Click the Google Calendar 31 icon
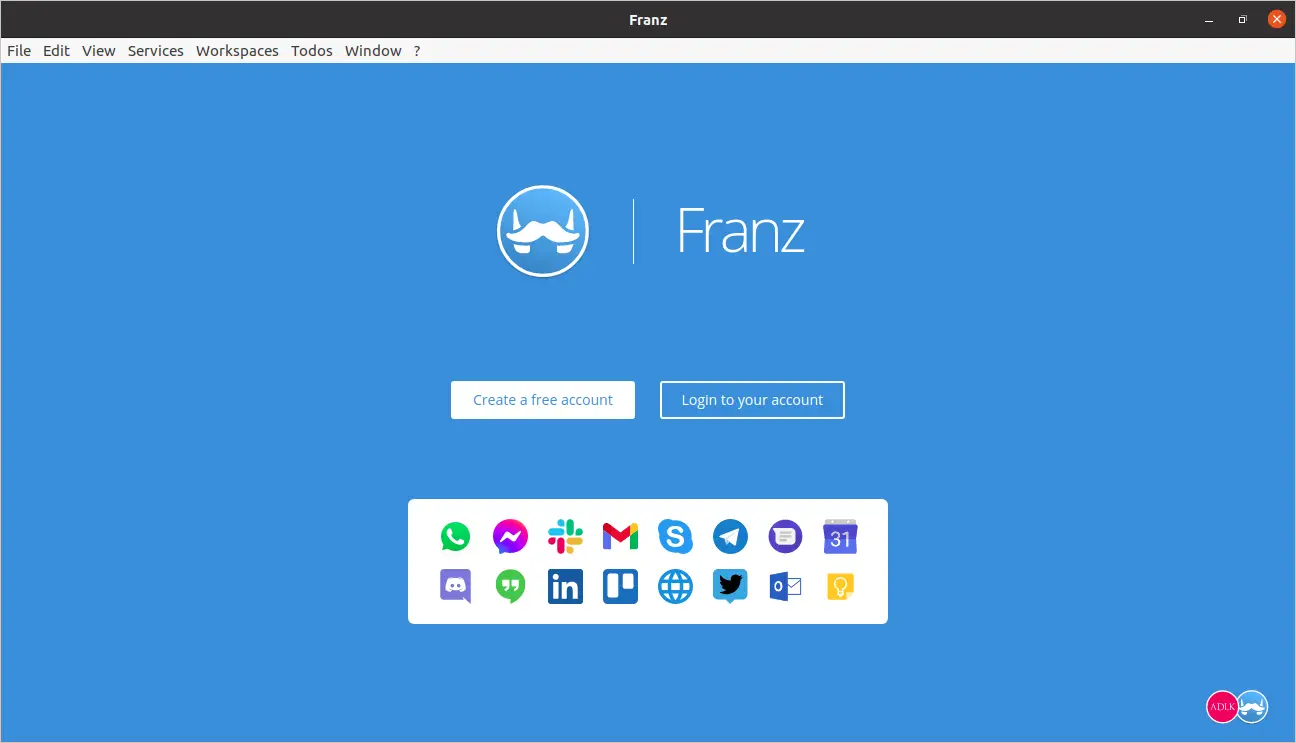This screenshot has width=1296, height=743. point(840,537)
